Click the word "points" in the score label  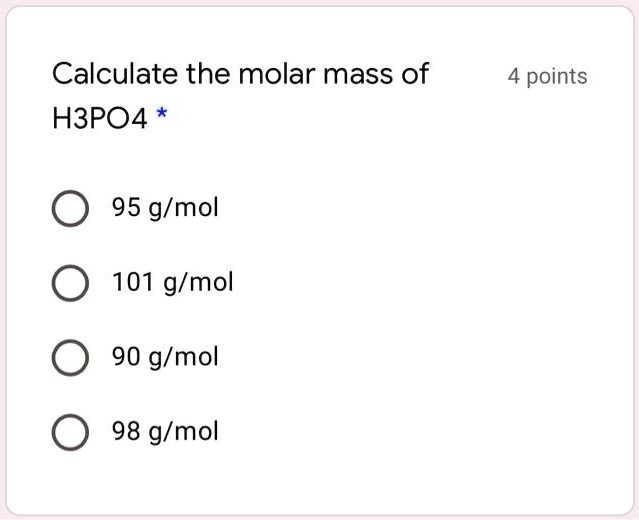(x=556, y=76)
